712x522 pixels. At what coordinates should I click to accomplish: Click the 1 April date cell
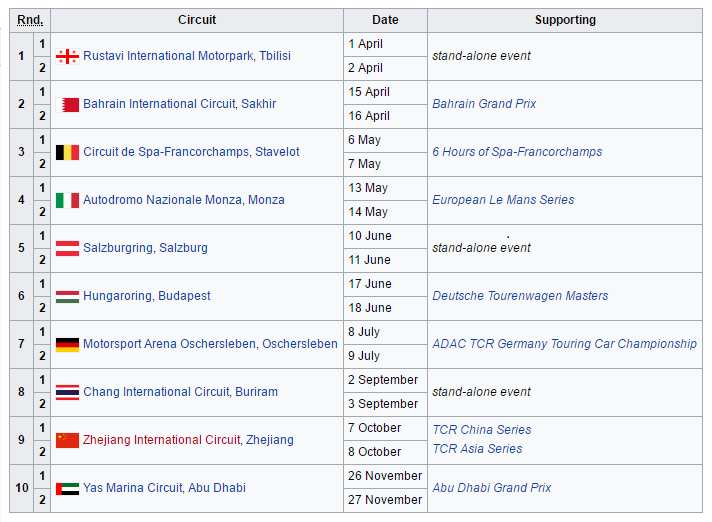tap(385, 44)
